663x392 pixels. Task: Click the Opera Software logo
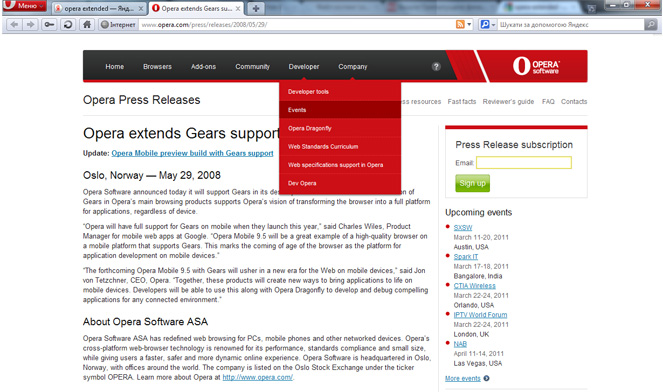coord(536,66)
